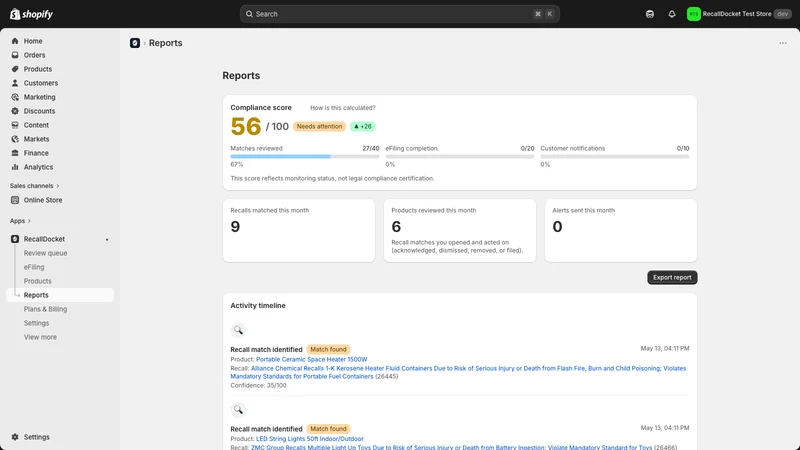
Task: Open the Home icon in sidebar
Action: [15, 41]
